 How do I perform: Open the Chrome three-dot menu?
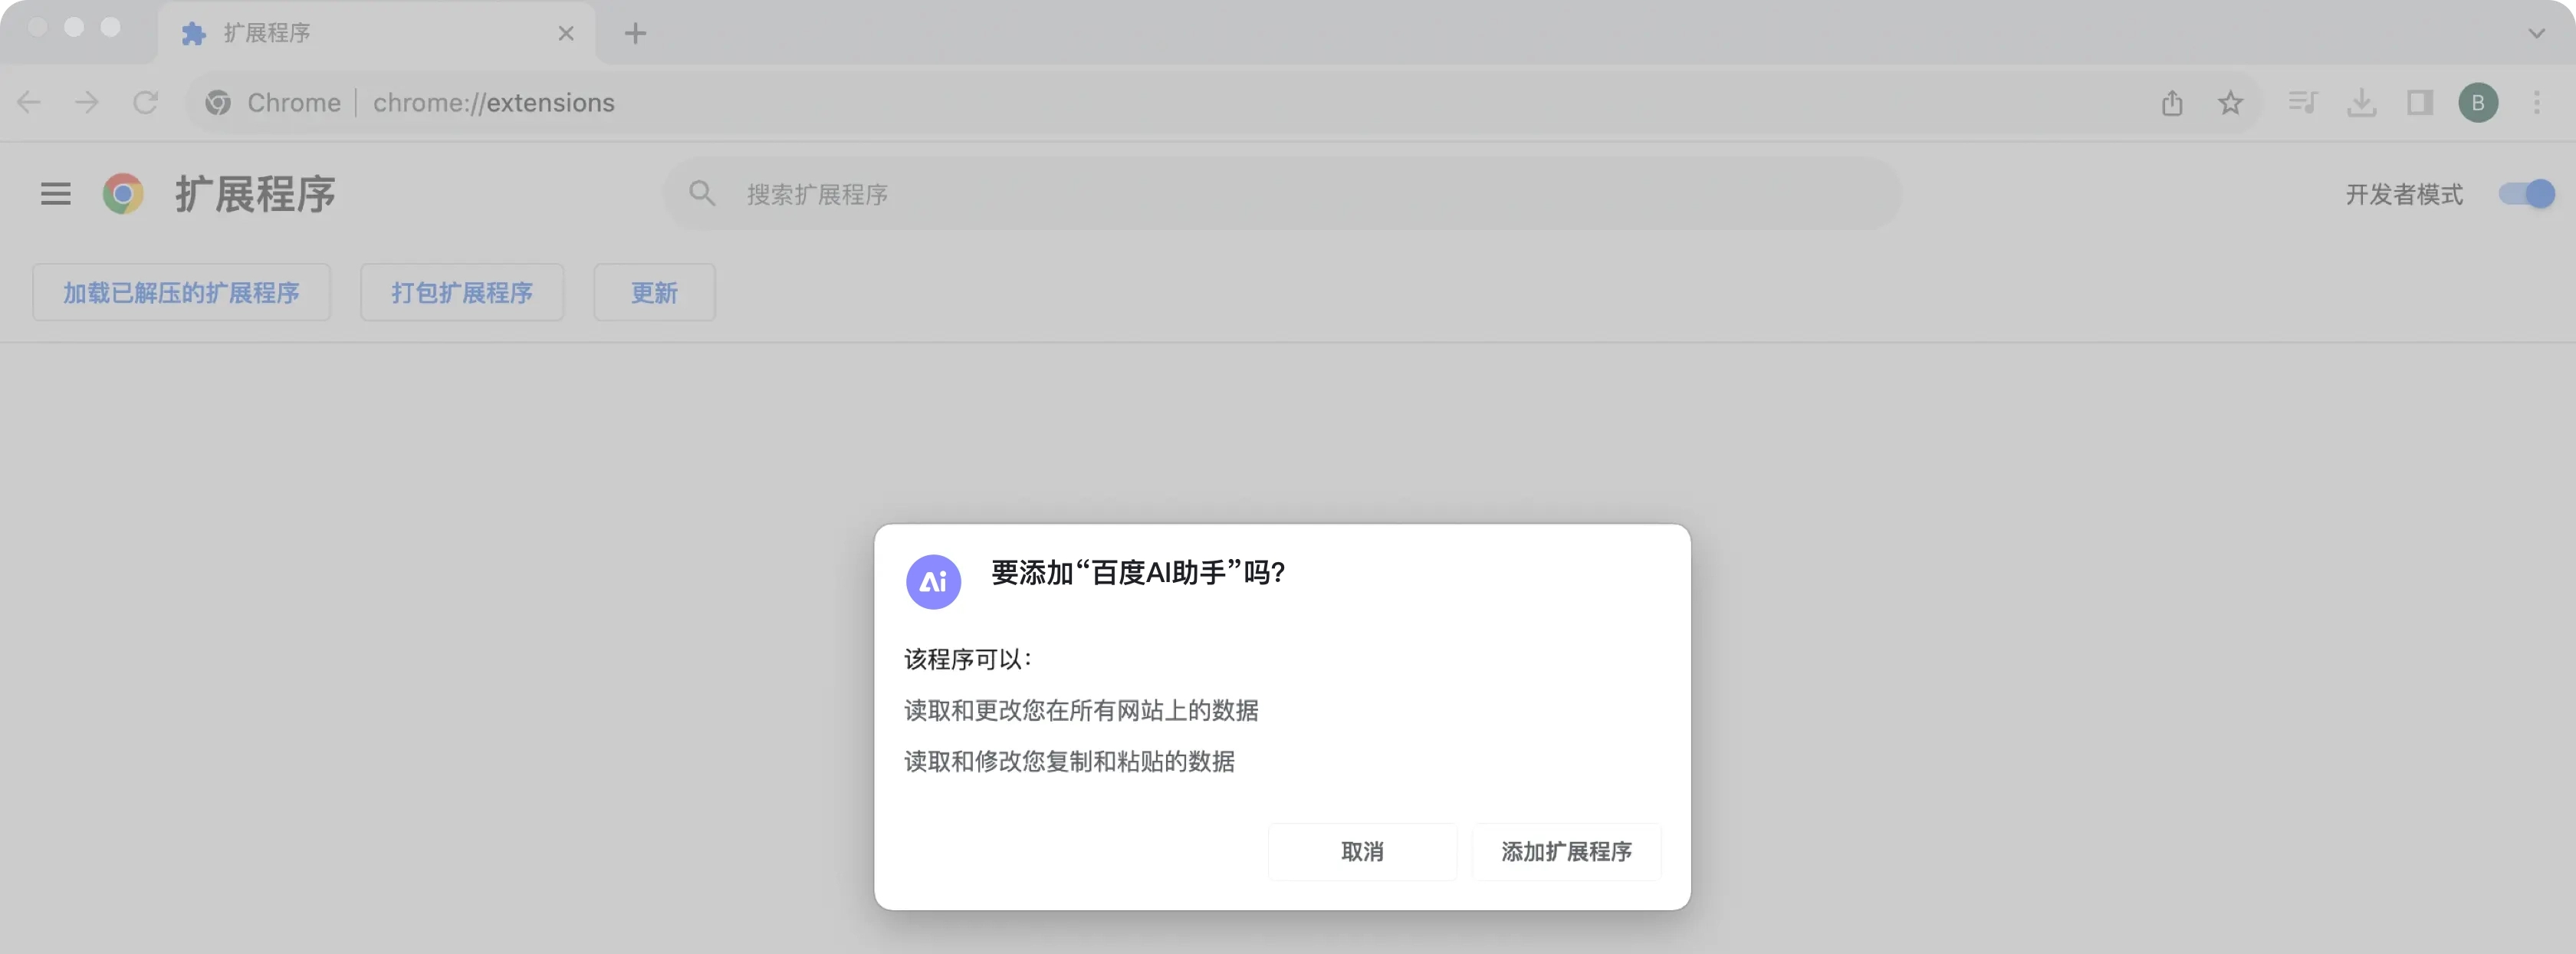click(2537, 102)
